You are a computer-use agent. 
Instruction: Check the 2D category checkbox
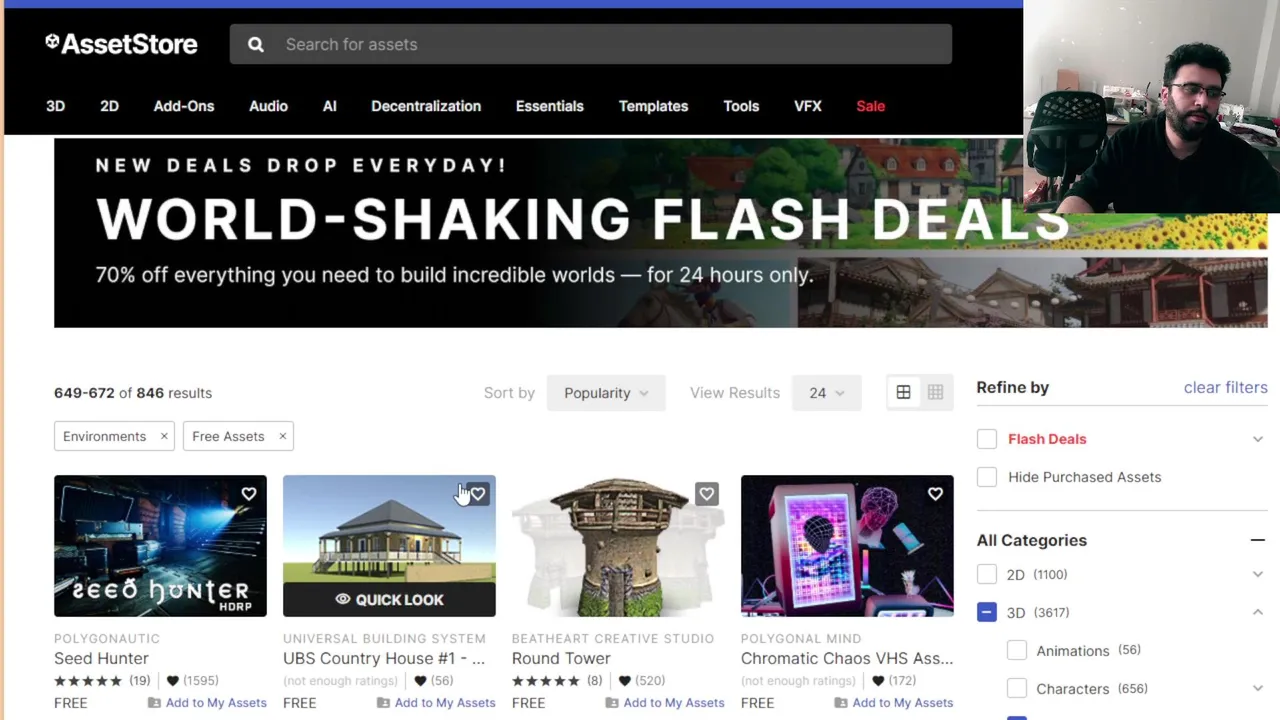click(987, 574)
